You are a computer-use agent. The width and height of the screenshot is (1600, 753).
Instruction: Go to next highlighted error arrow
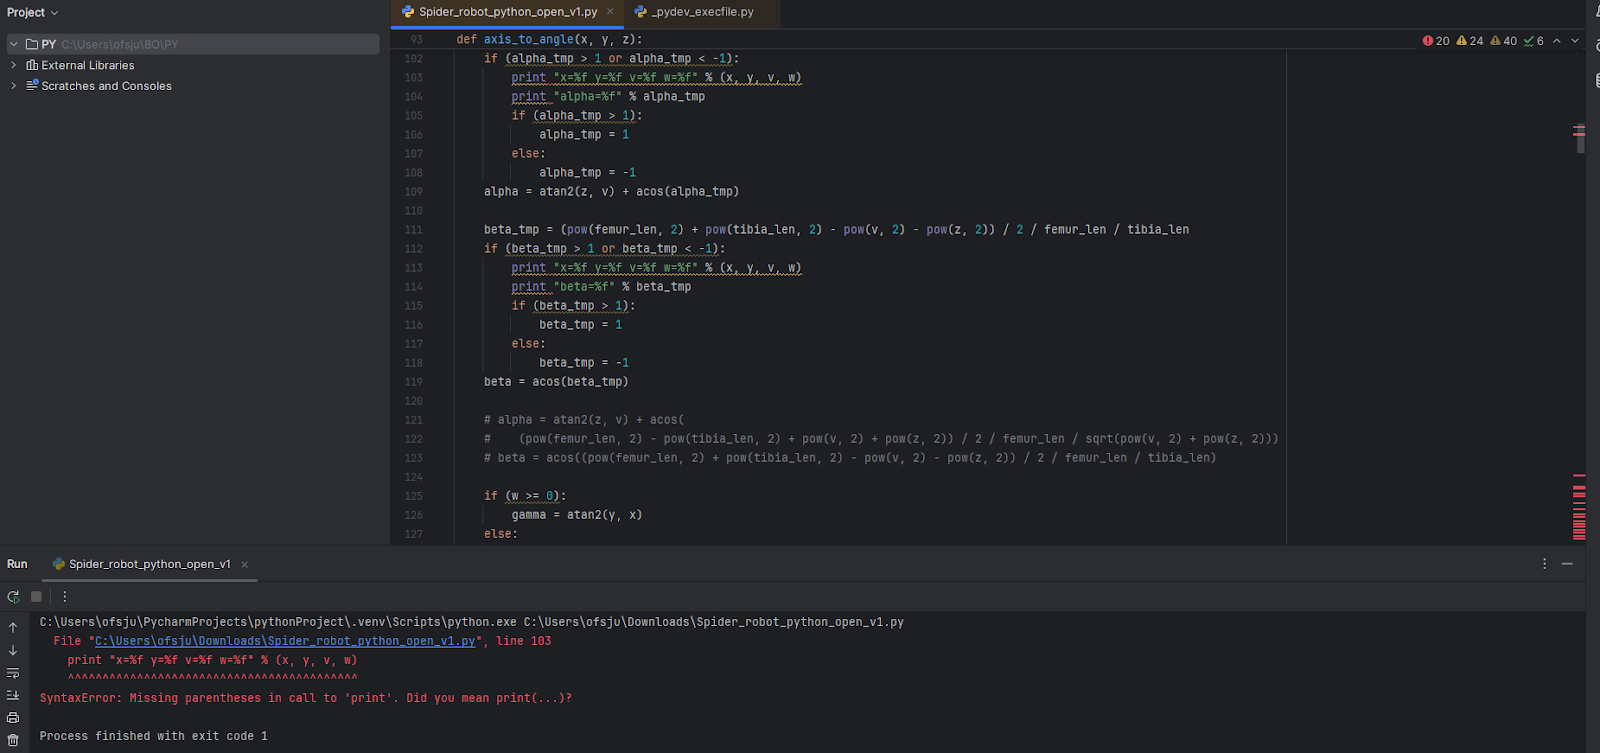click(1575, 41)
